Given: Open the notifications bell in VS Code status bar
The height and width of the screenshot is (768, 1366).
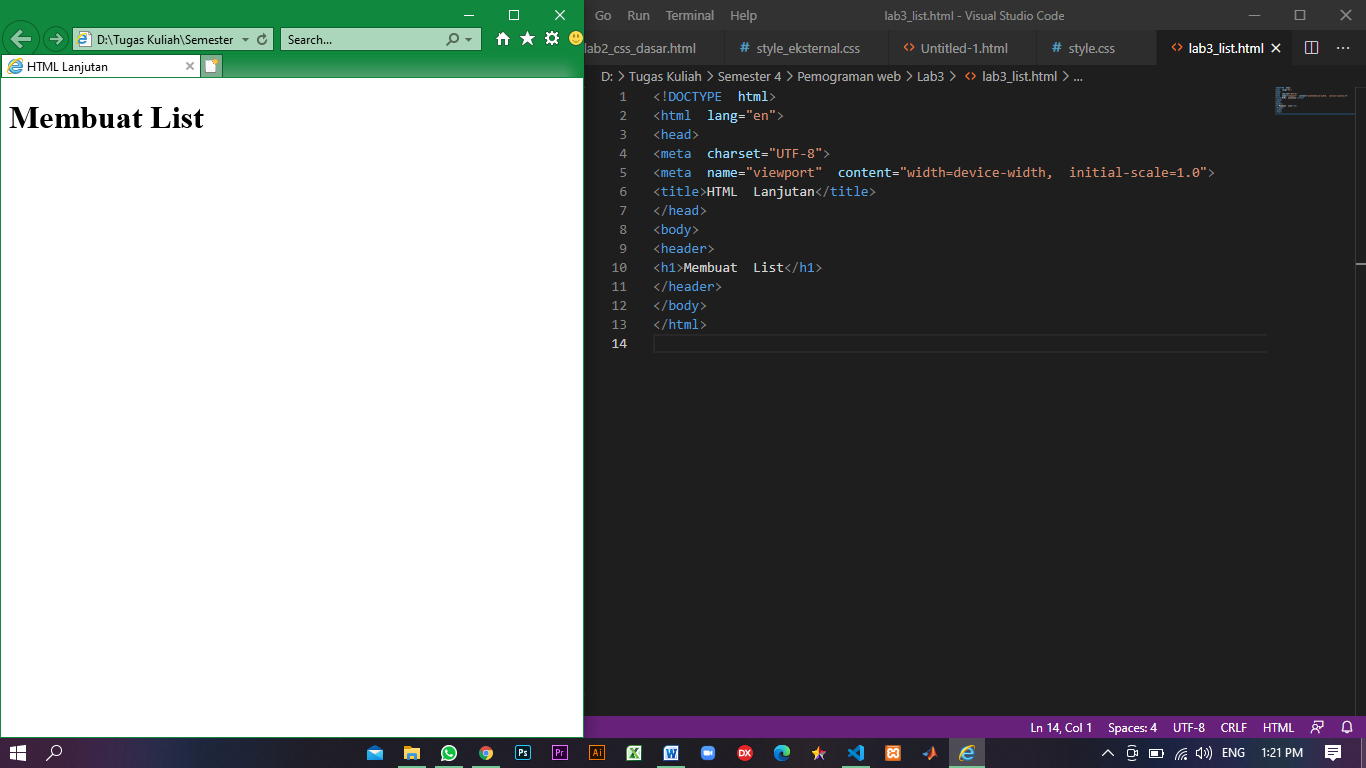Looking at the screenshot, I should [1345, 728].
